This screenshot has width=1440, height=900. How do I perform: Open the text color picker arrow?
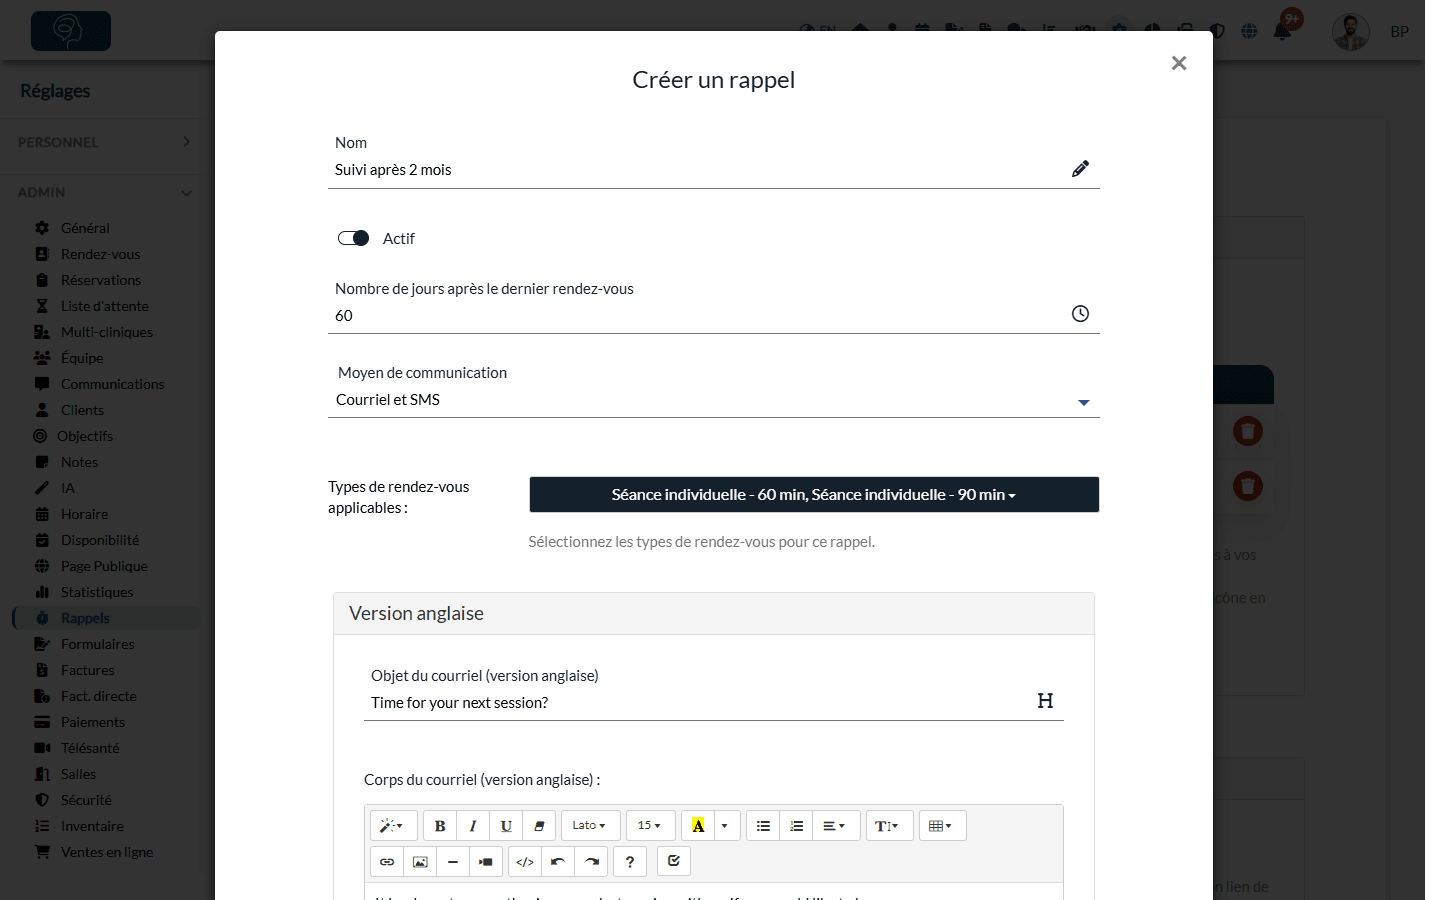click(725, 826)
